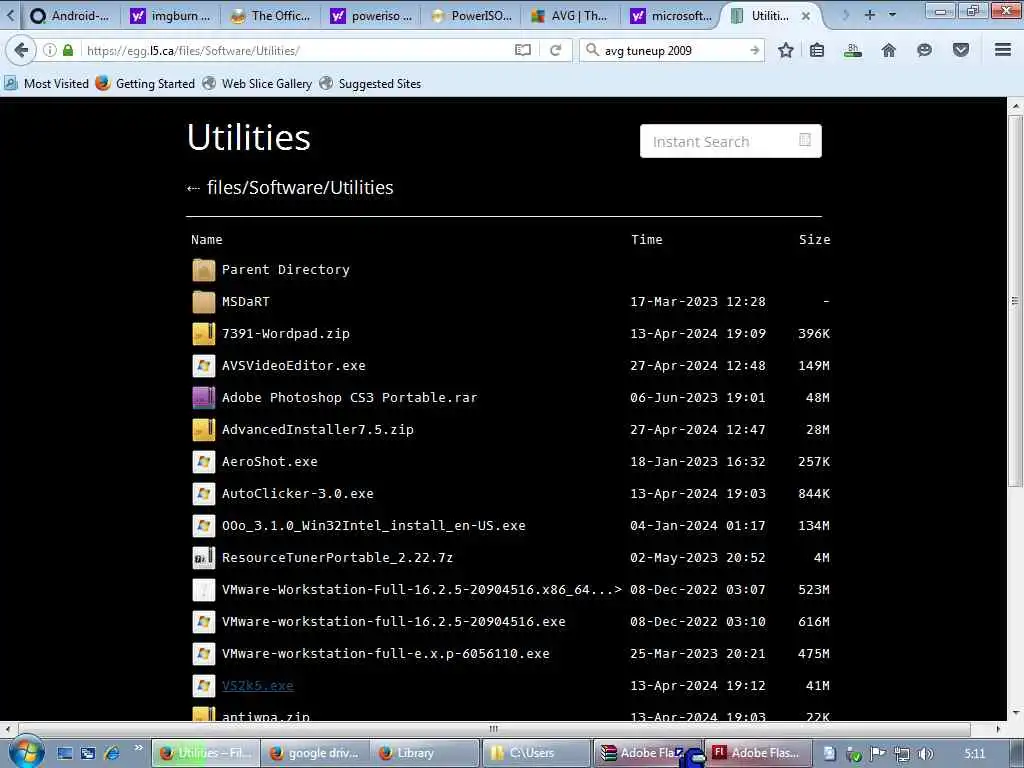Switch to the imgburn tab

point(171,16)
